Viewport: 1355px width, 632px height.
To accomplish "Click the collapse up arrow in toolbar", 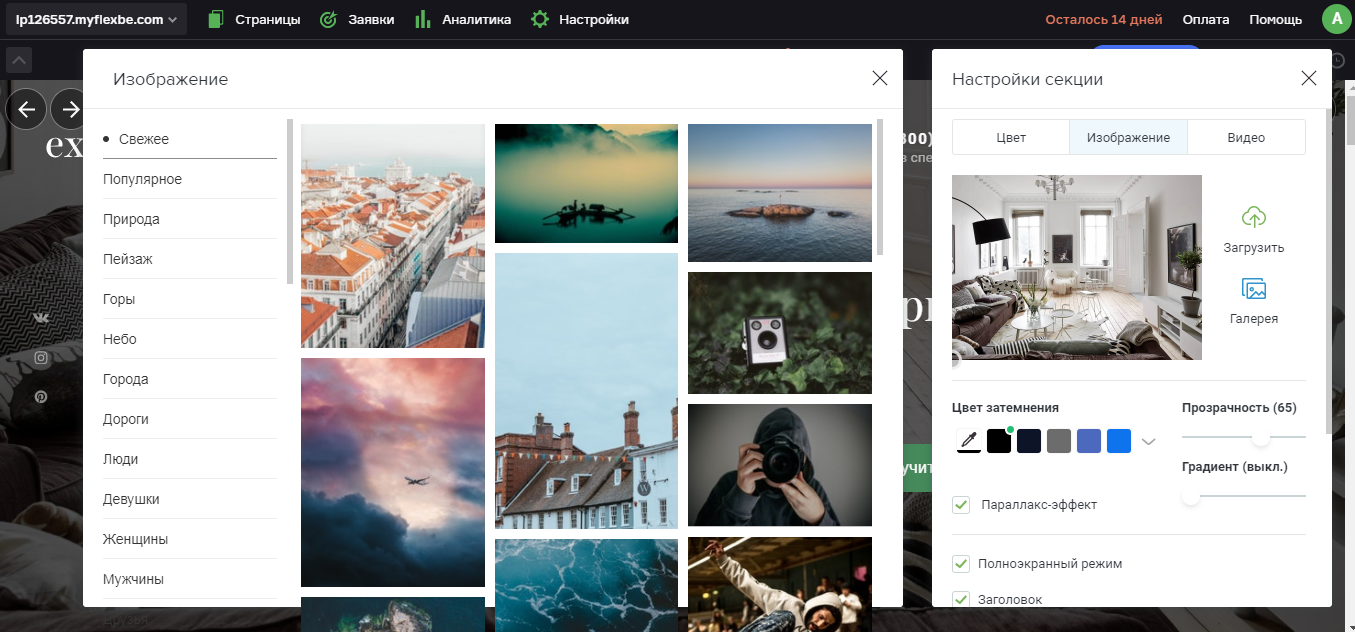I will [x=19, y=60].
